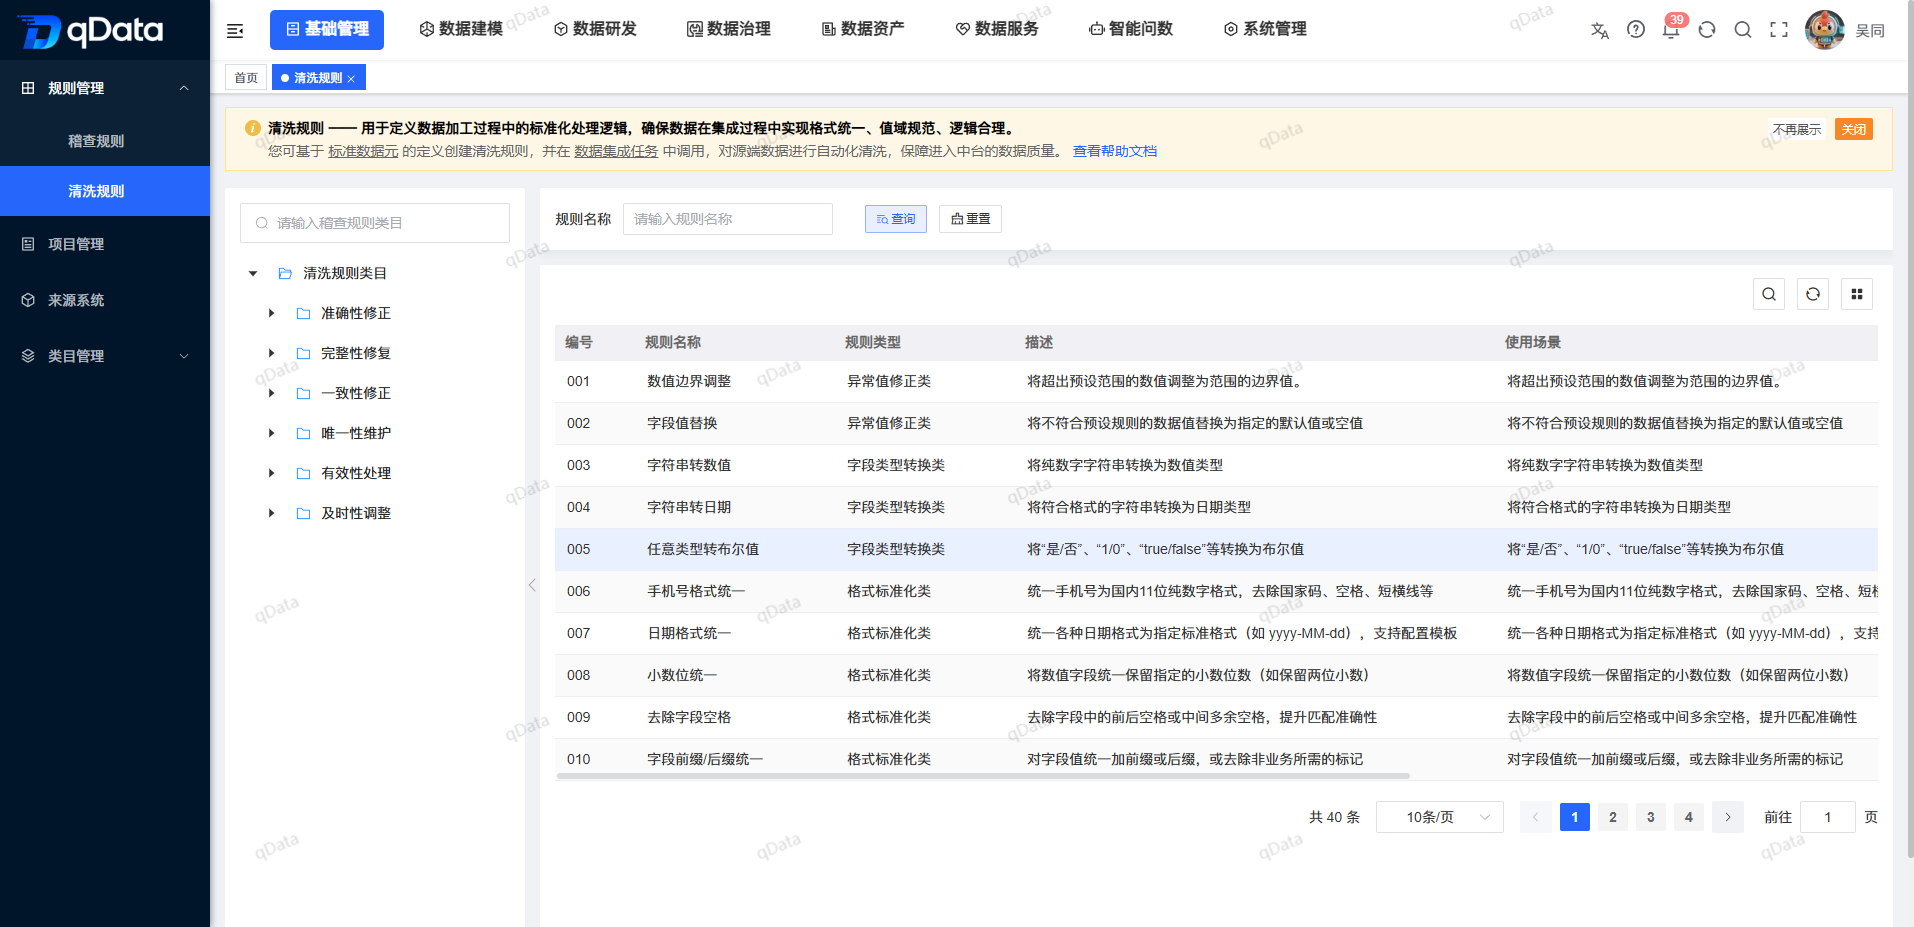Open the 查看帮助文档 link
1914x927 pixels.
pos(1115,151)
